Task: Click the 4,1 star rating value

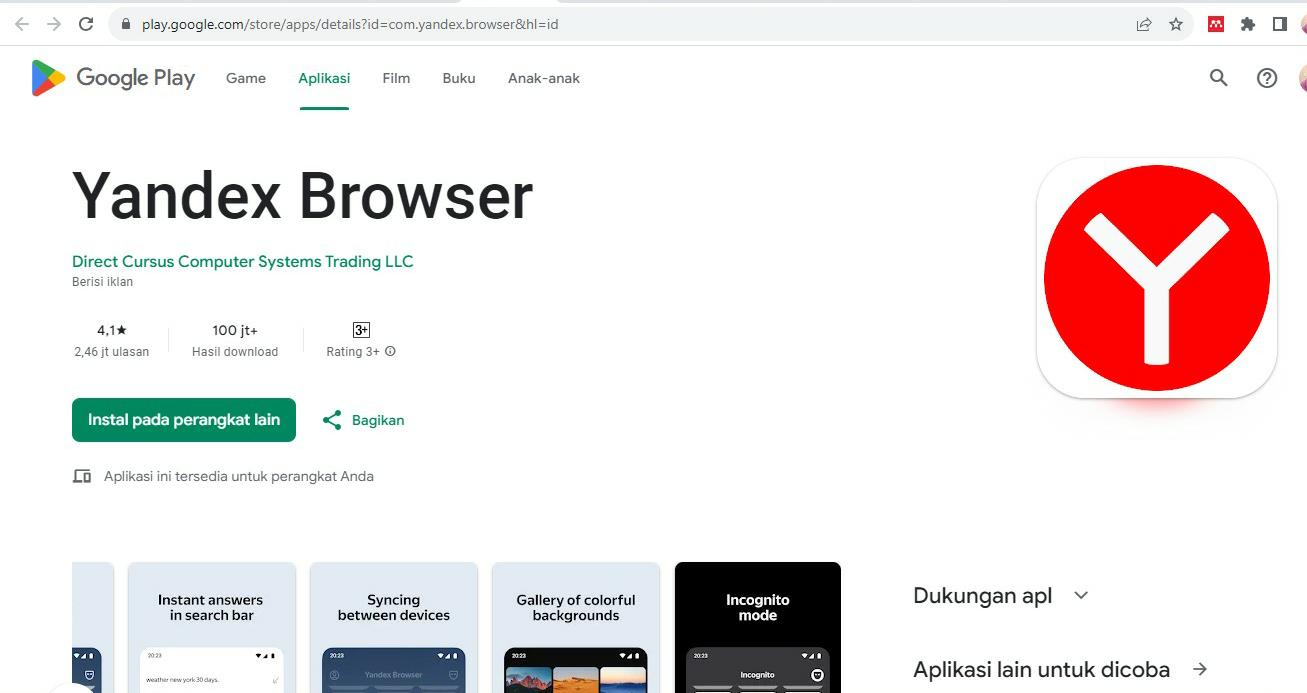Action: [x=112, y=330]
